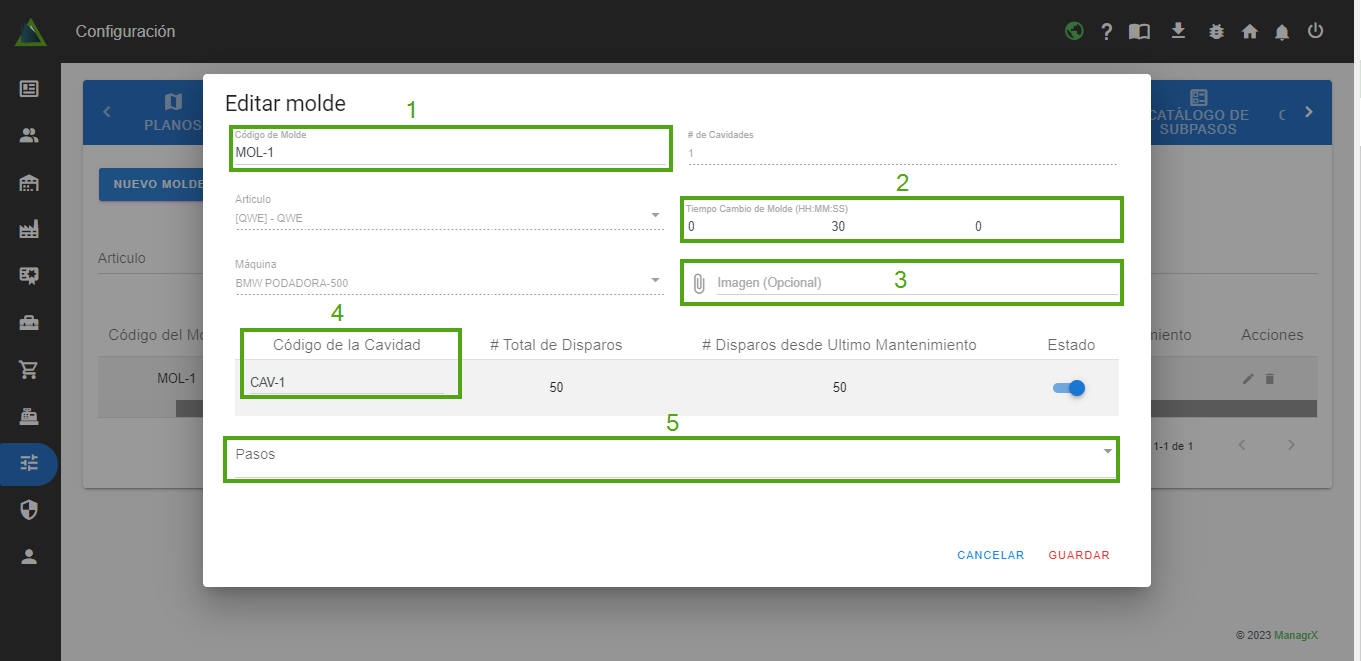1361x661 pixels.
Task: Open notifications bell icon
Action: pos(1282,32)
